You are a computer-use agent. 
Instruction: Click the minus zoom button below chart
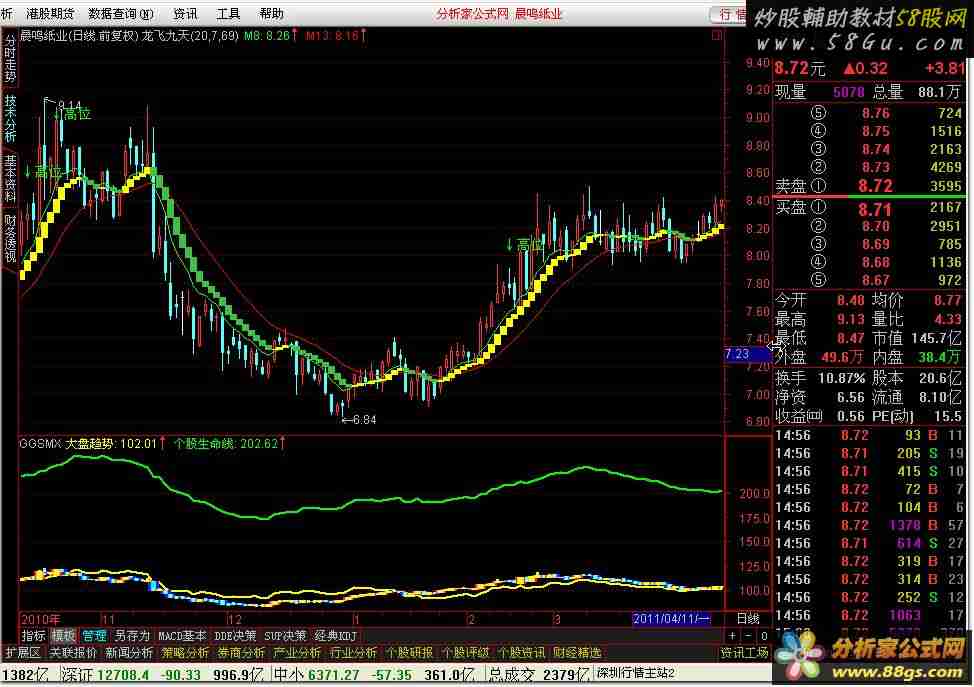pyautogui.click(x=749, y=636)
